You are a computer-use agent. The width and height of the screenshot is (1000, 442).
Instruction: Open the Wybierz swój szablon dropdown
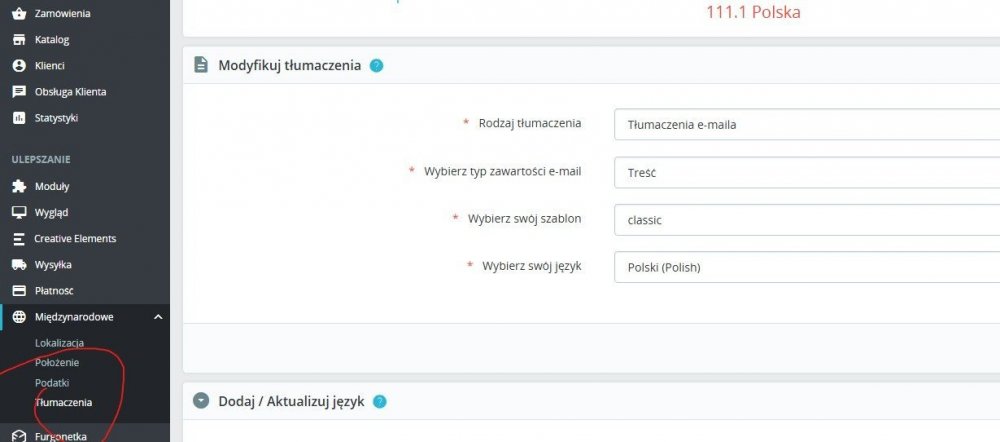click(806, 220)
